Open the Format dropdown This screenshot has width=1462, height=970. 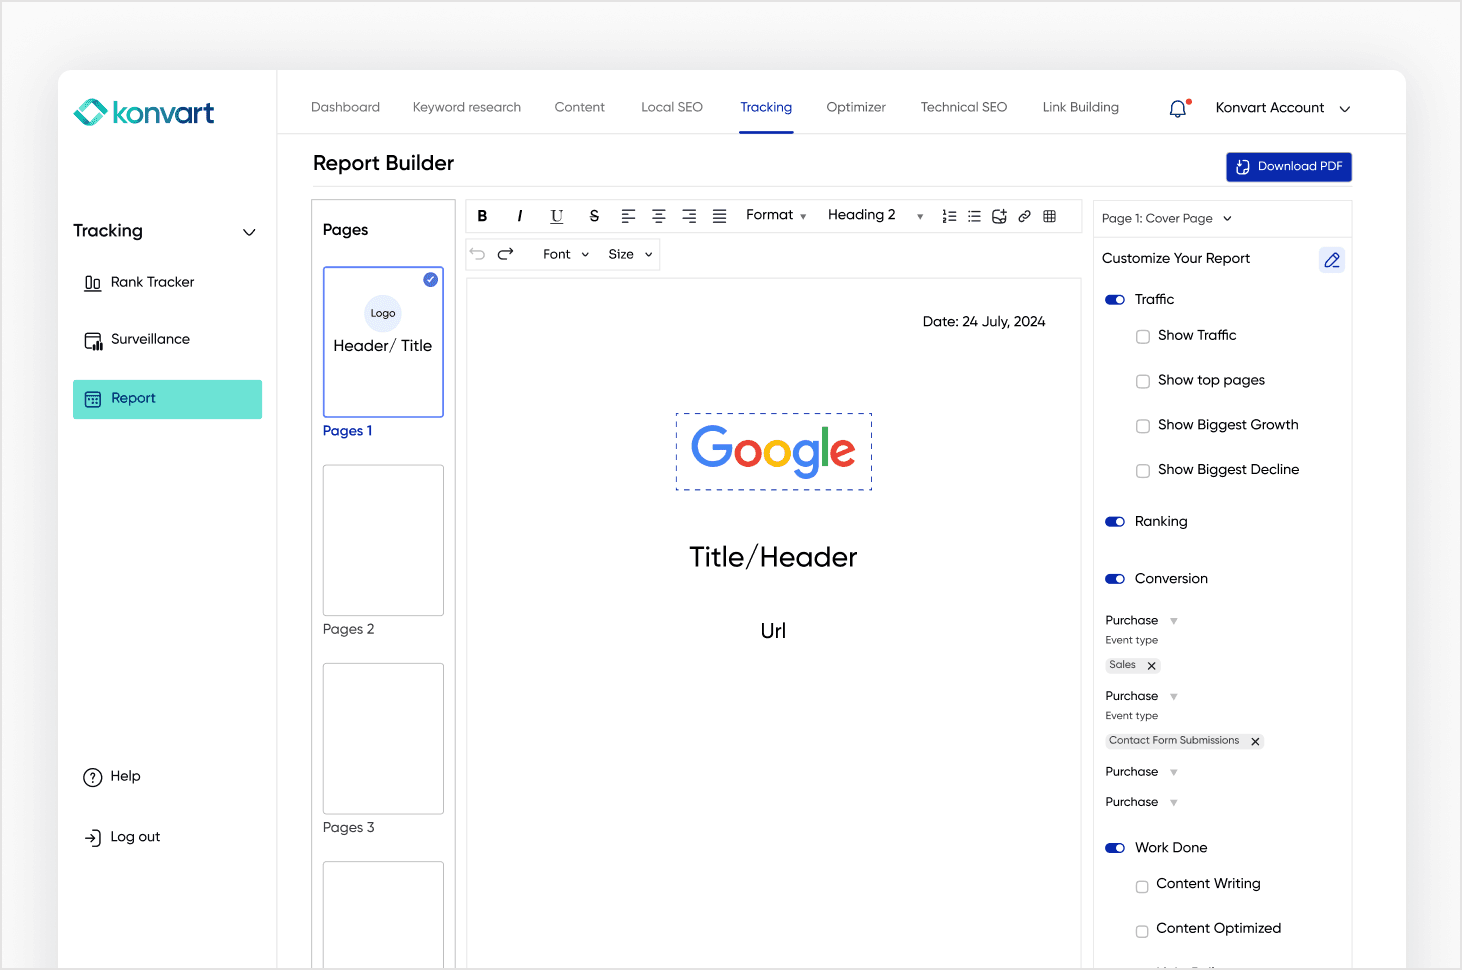tap(776, 215)
